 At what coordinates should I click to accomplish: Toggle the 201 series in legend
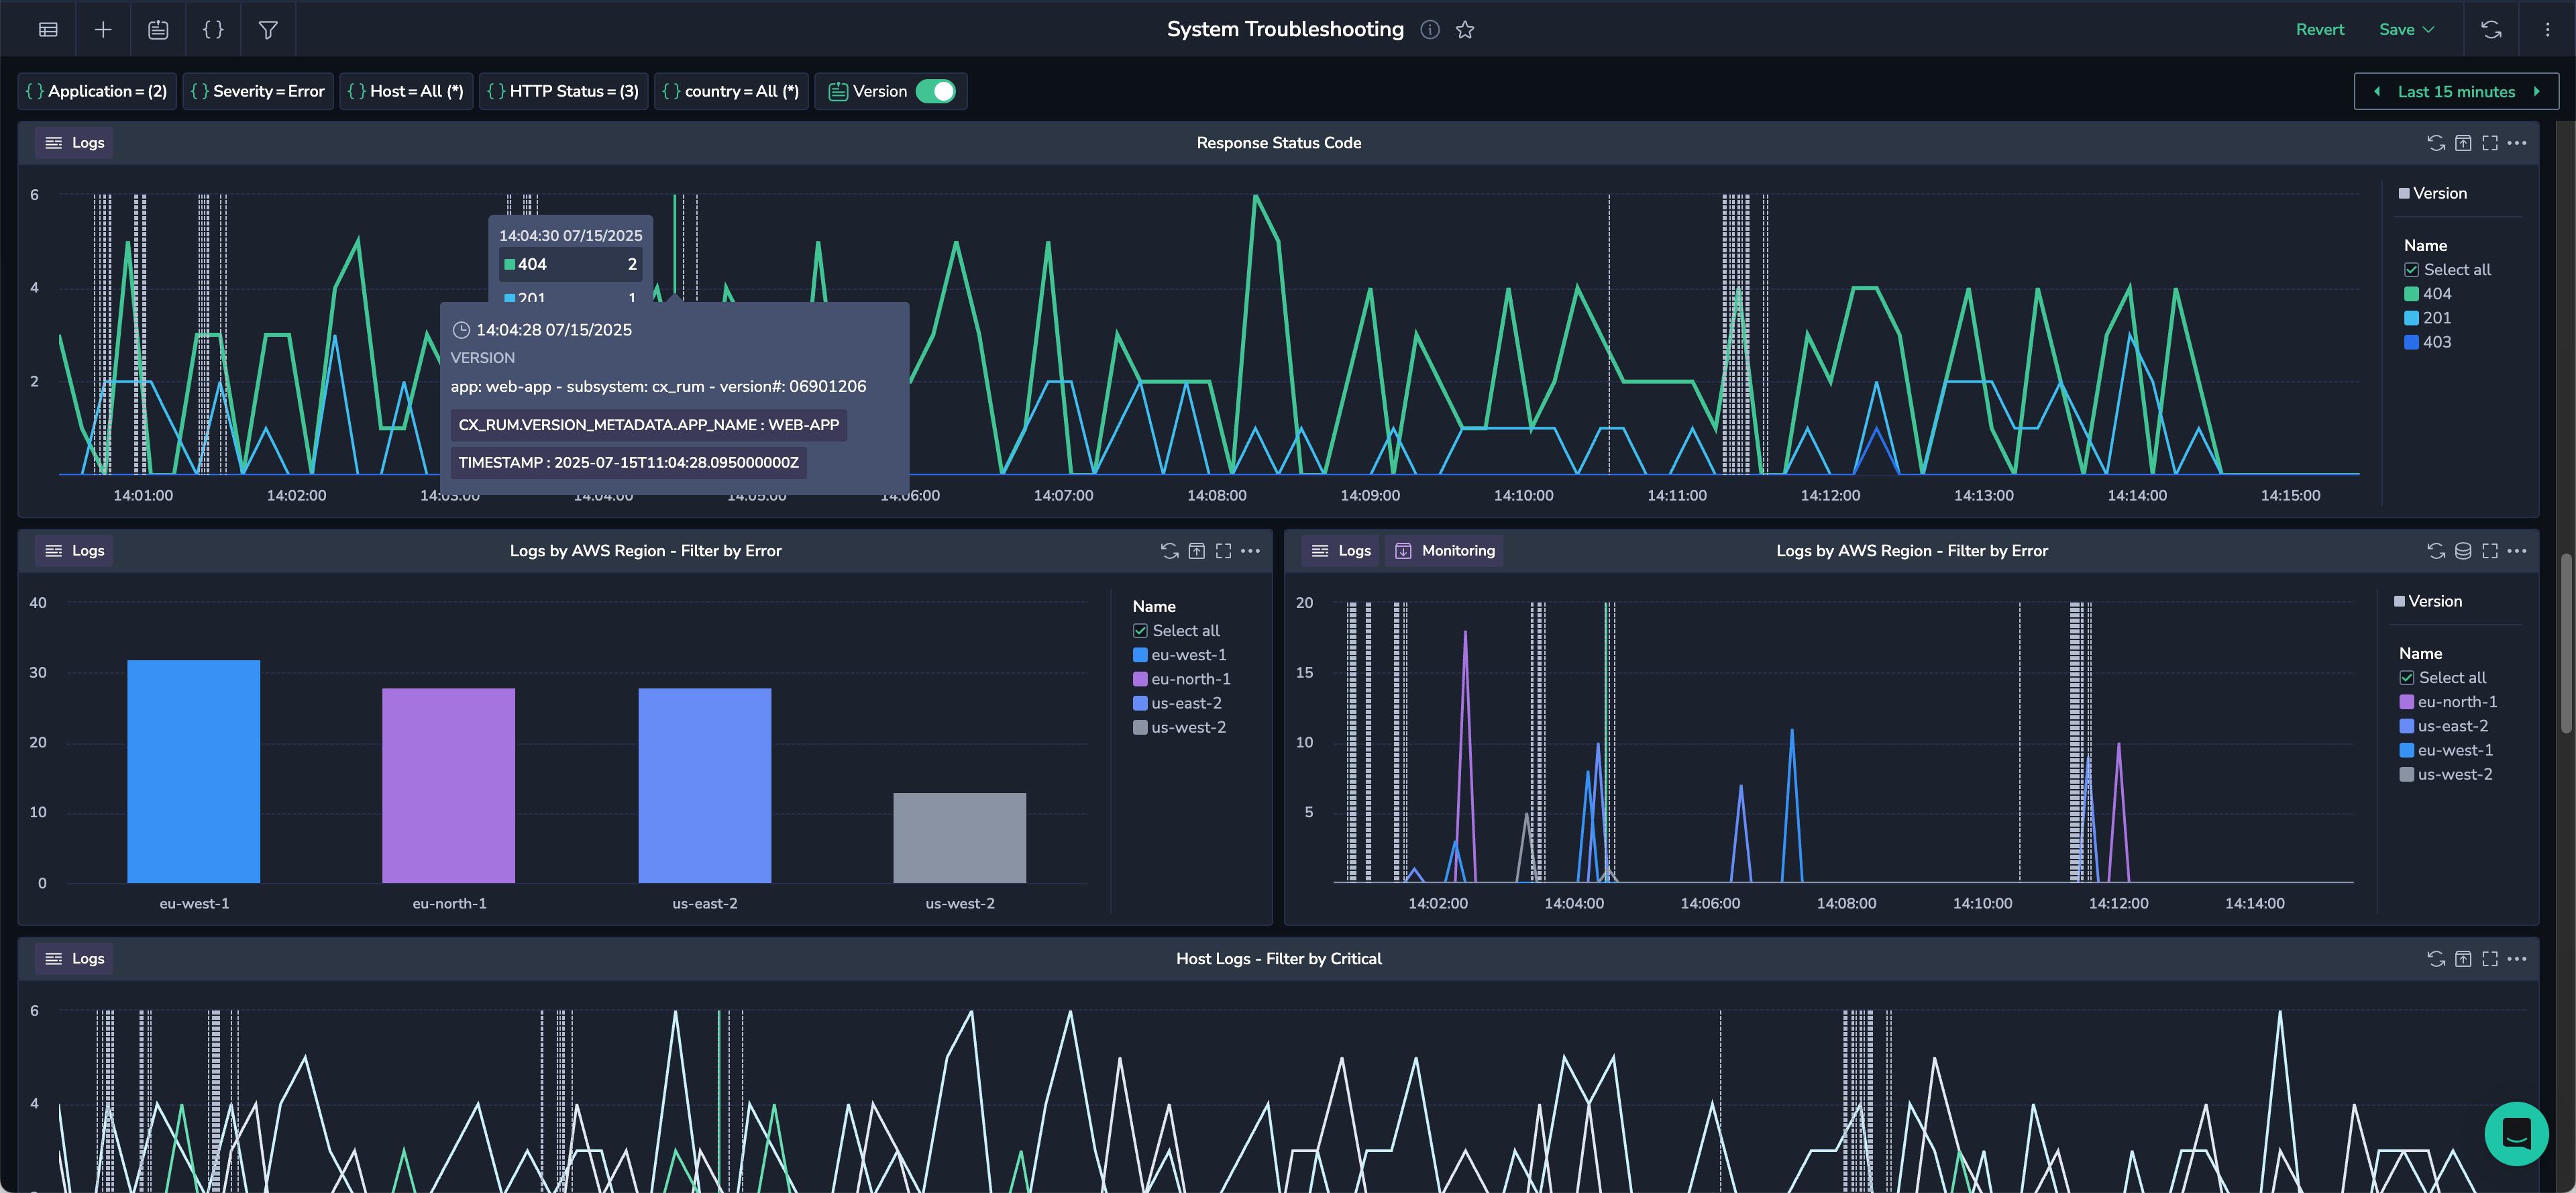click(2427, 318)
